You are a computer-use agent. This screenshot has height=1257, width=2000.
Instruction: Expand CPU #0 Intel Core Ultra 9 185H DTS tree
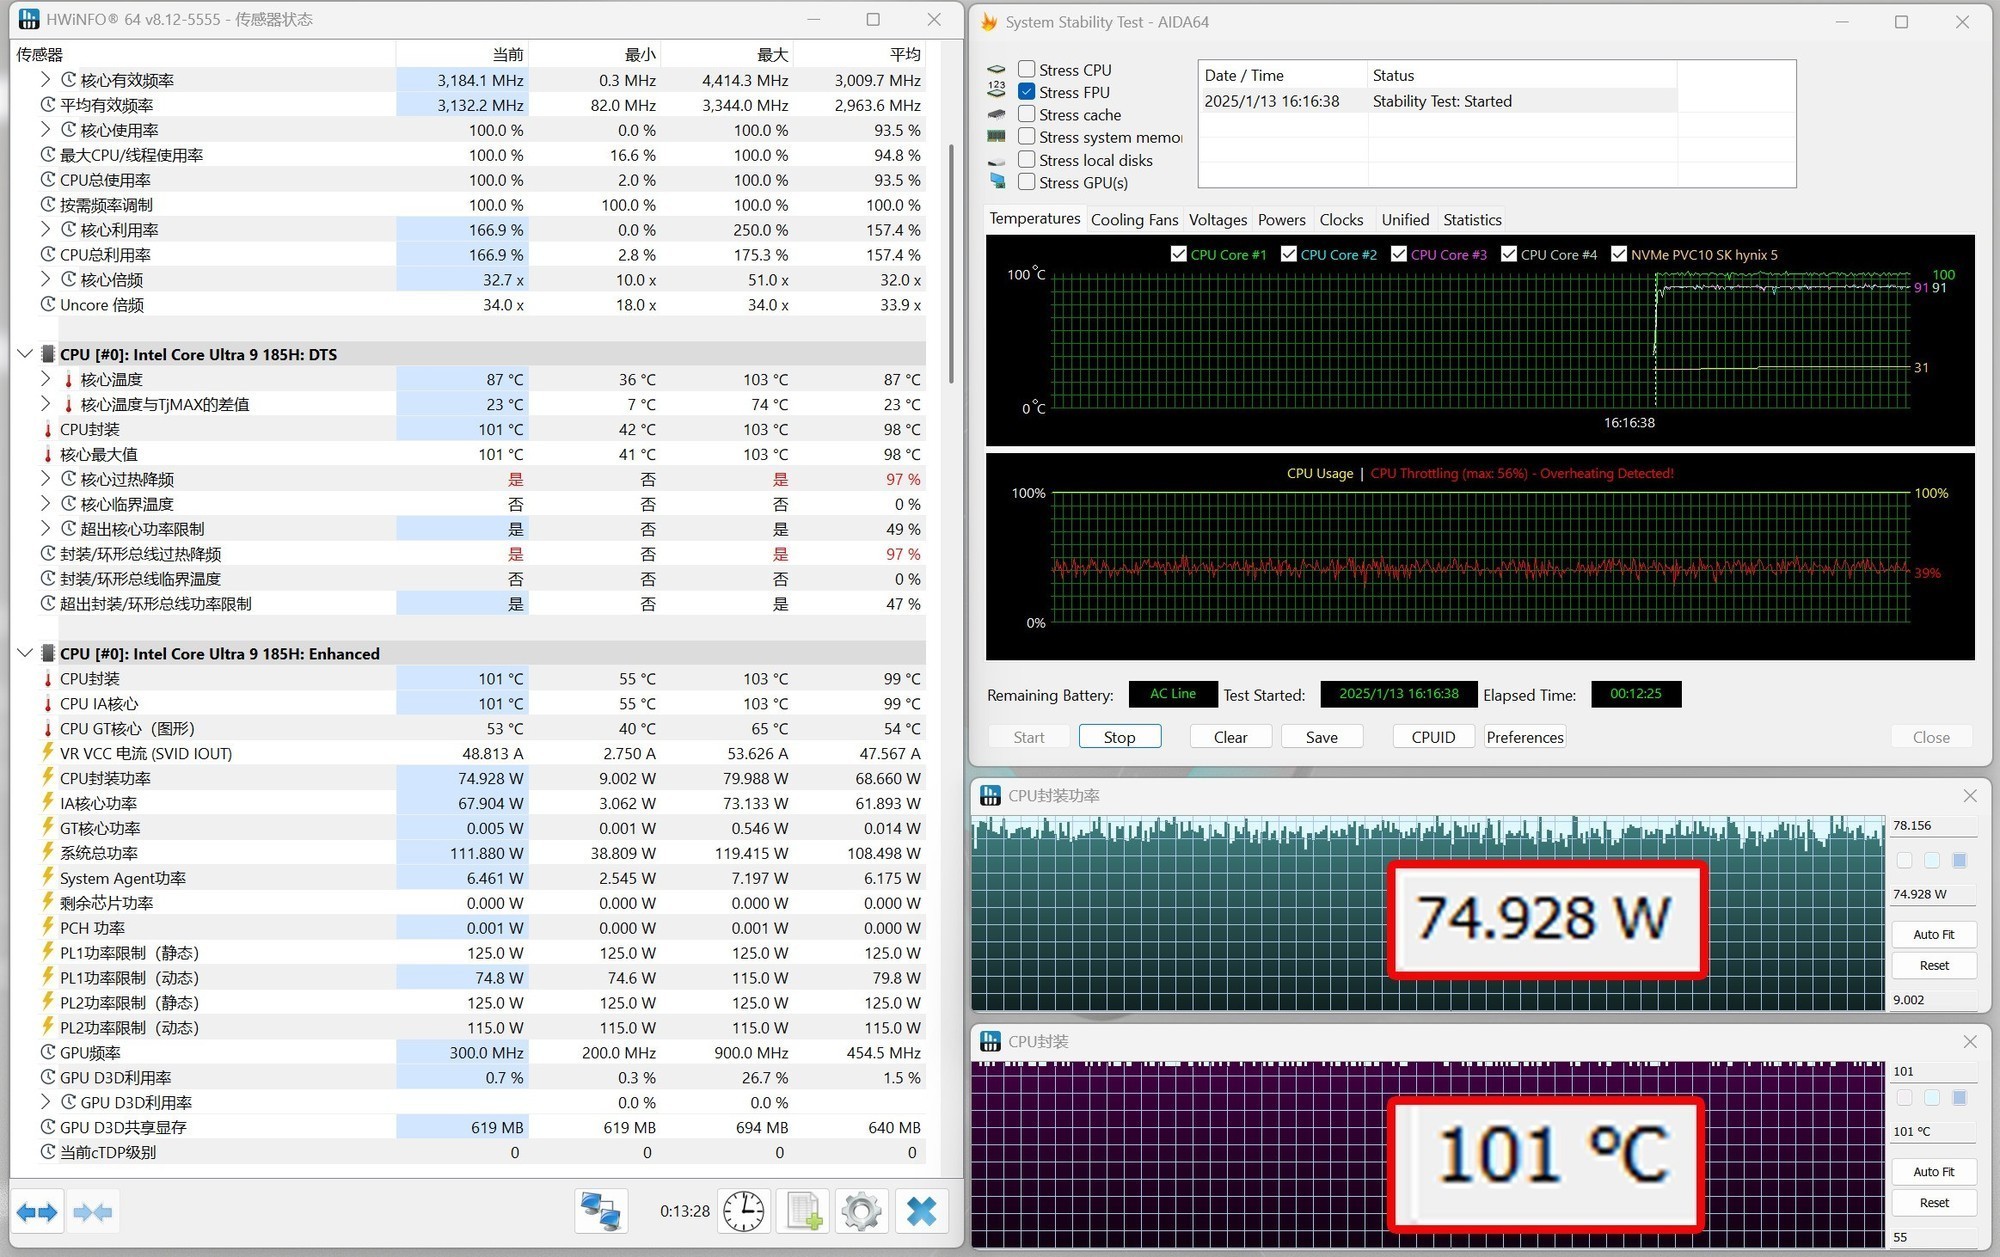tap(25, 352)
